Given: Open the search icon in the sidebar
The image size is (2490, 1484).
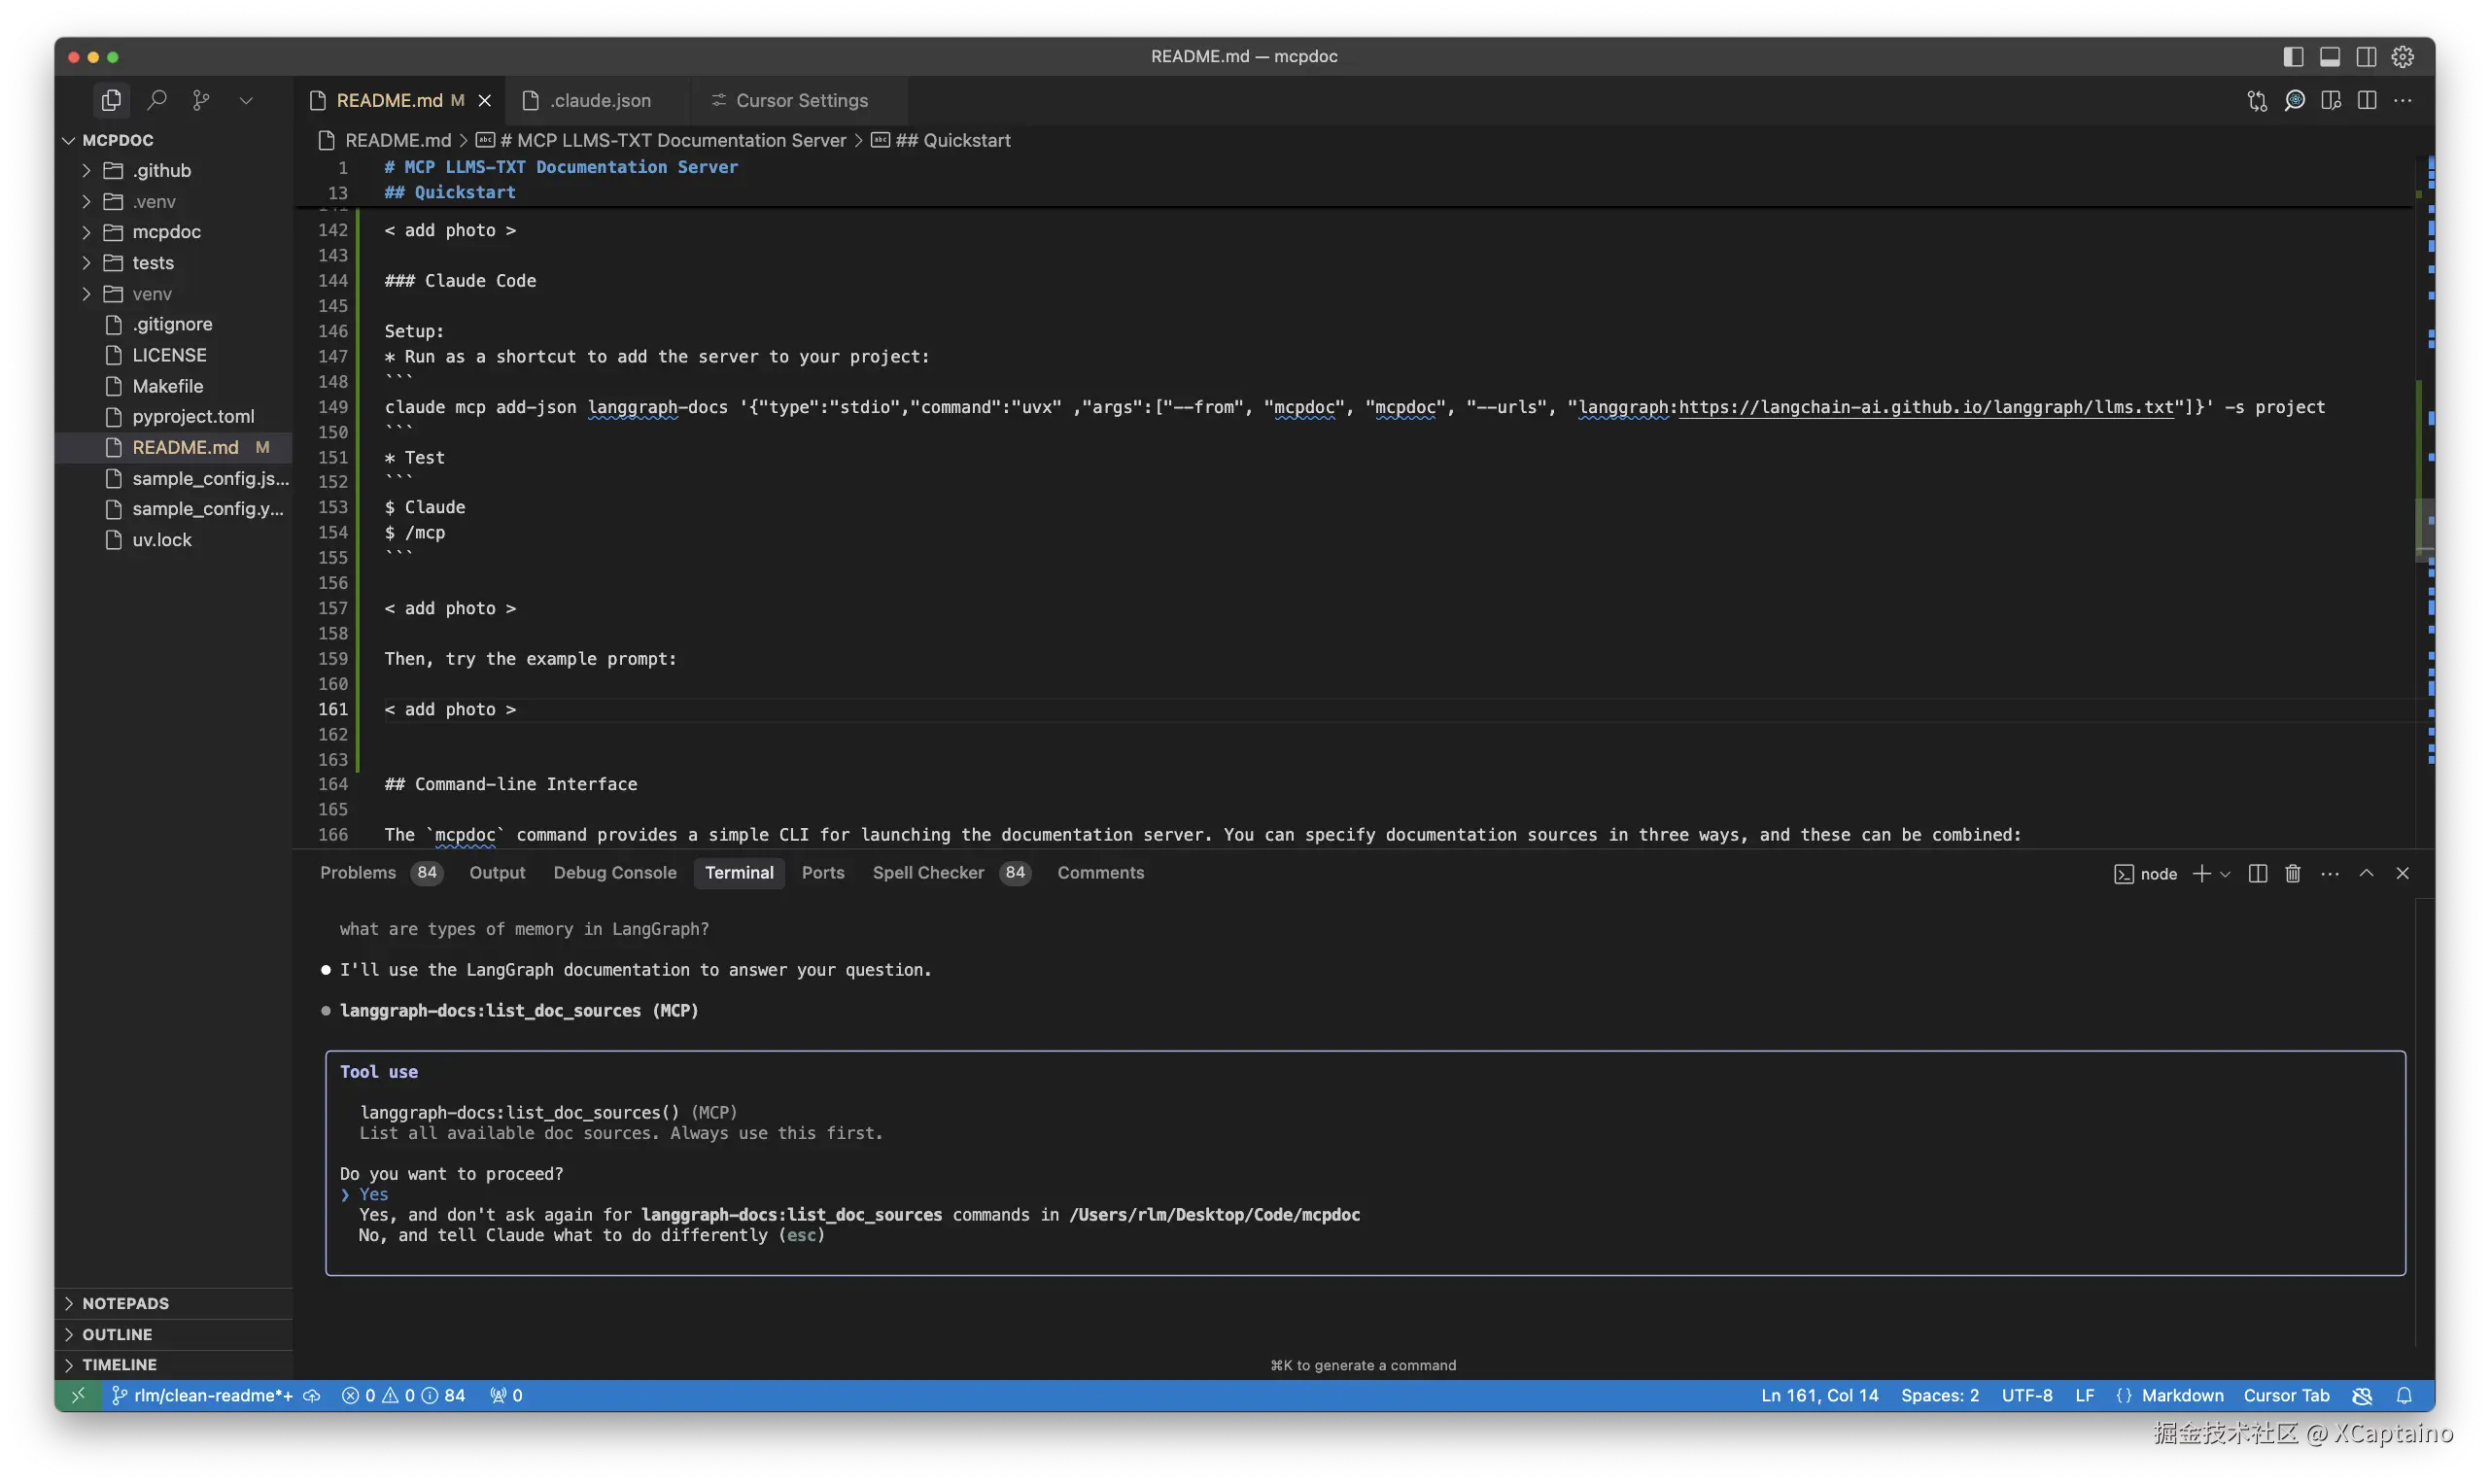Looking at the screenshot, I should pyautogui.click(x=157, y=100).
